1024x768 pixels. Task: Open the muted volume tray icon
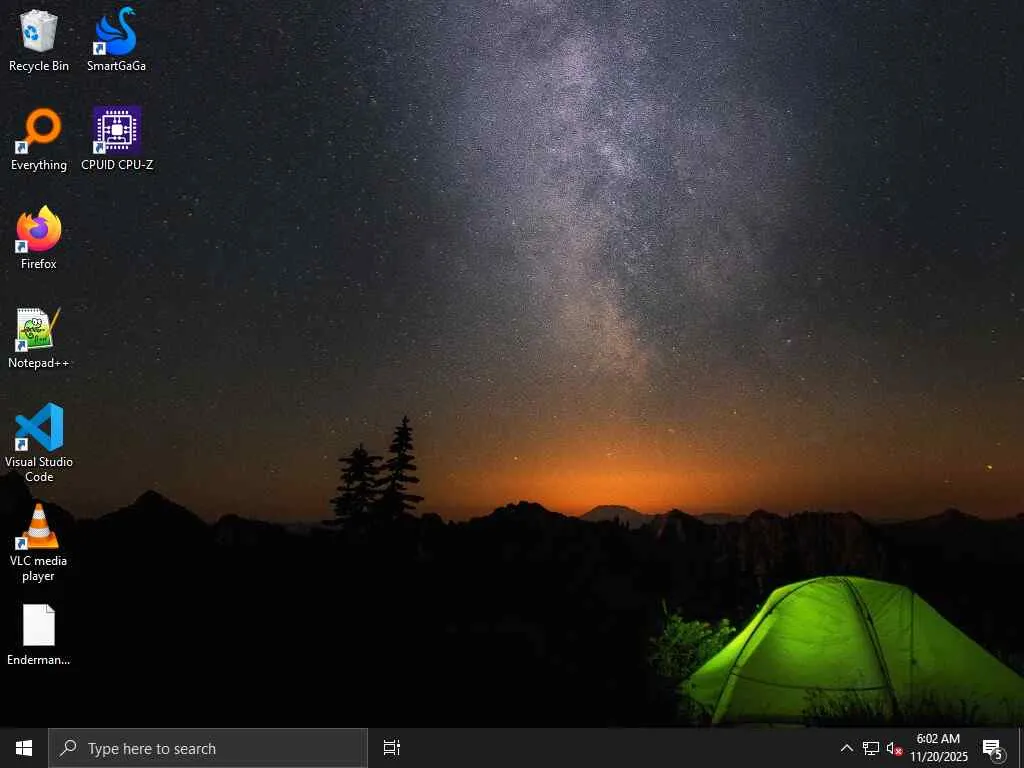pyautogui.click(x=894, y=748)
